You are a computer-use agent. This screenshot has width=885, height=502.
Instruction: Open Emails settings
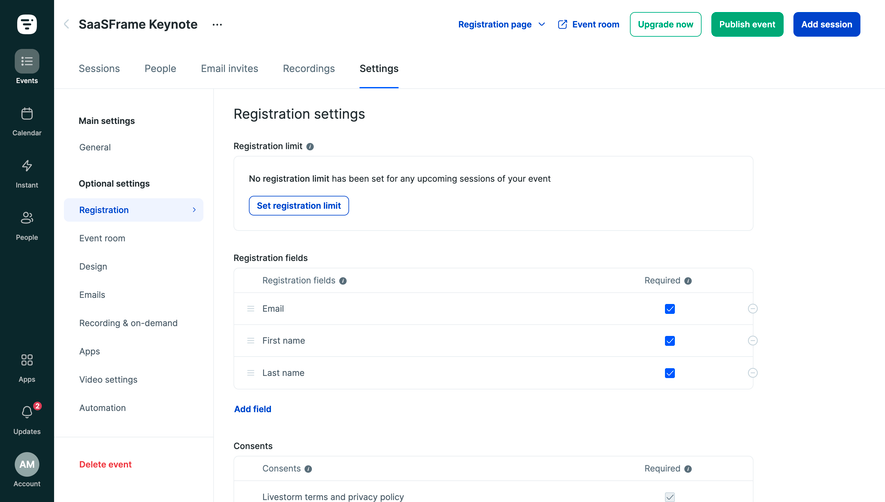tap(92, 295)
